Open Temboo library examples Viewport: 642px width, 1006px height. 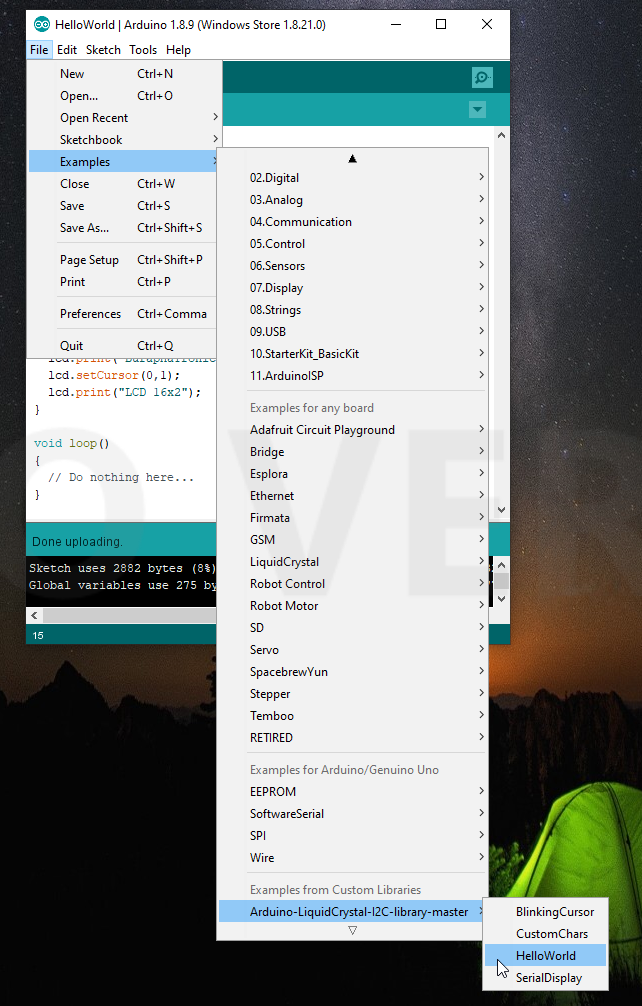pos(352,715)
